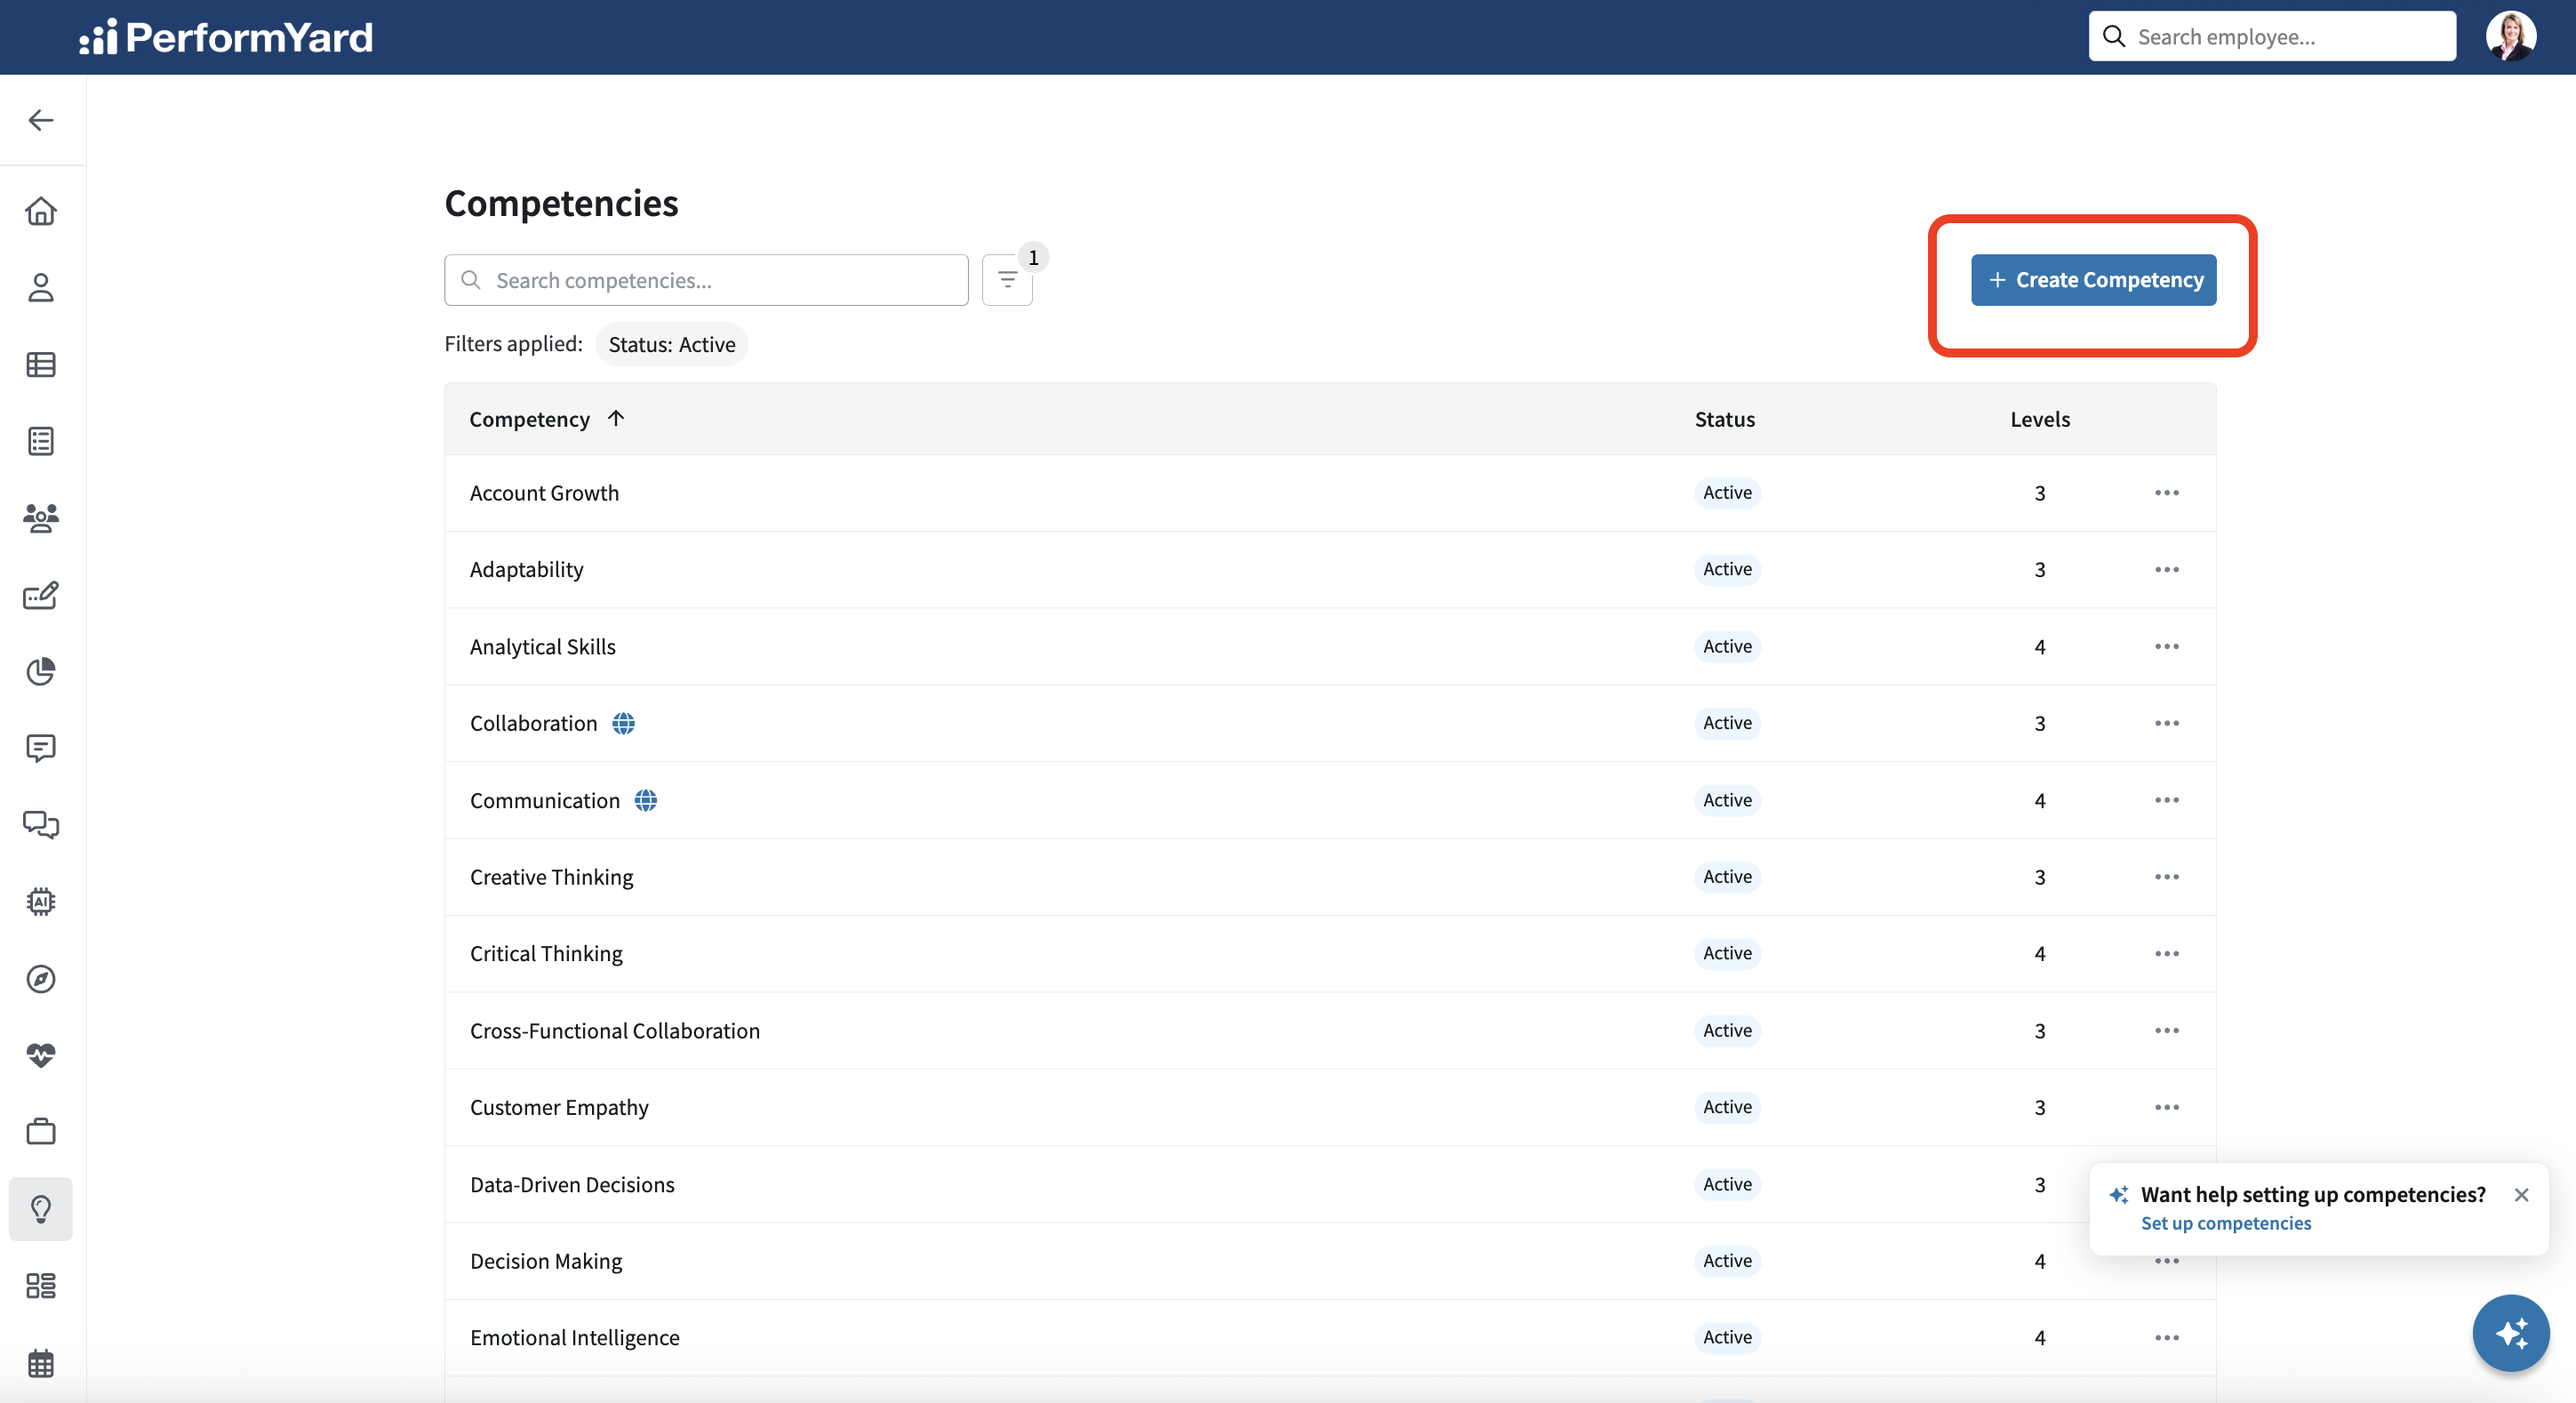Follow the Set up competencies link

pos(2225,1223)
